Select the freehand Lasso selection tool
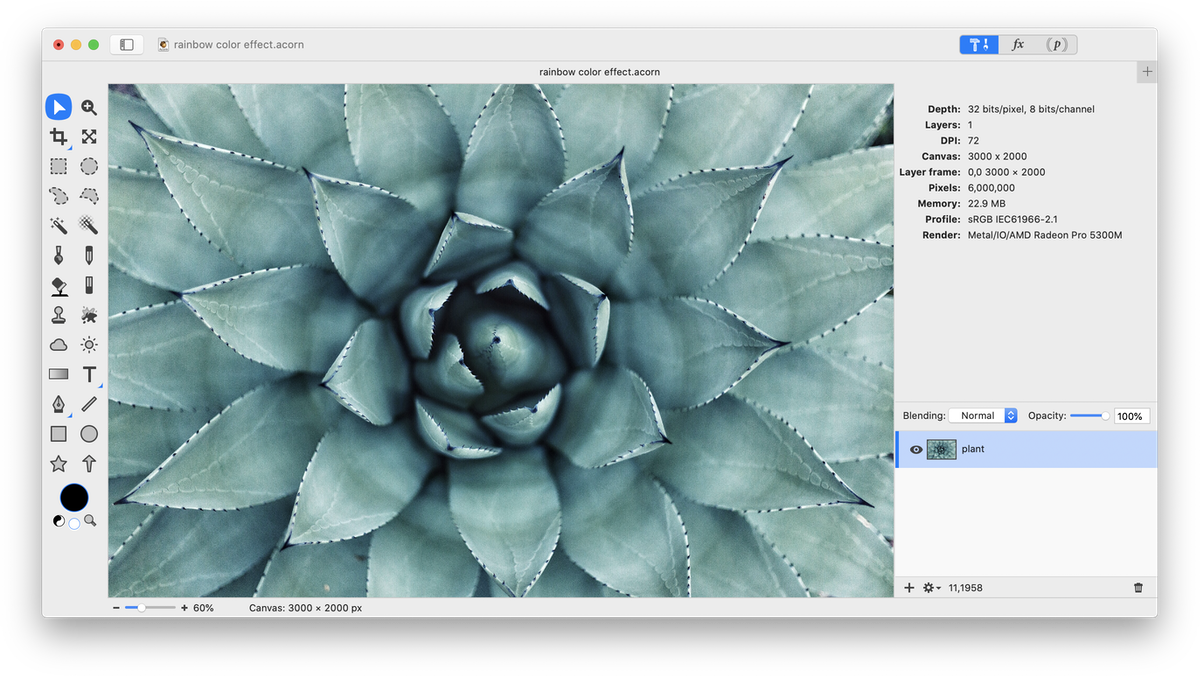1200x676 pixels. click(59, 196)
